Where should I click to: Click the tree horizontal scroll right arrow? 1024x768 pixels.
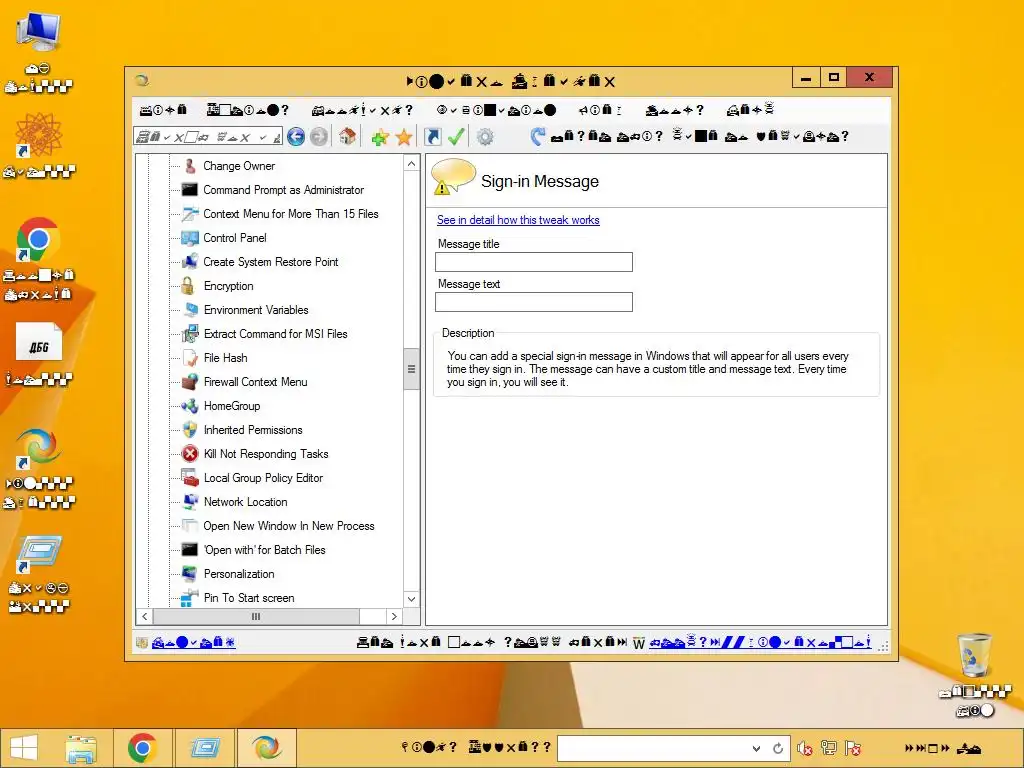point(394,616)
